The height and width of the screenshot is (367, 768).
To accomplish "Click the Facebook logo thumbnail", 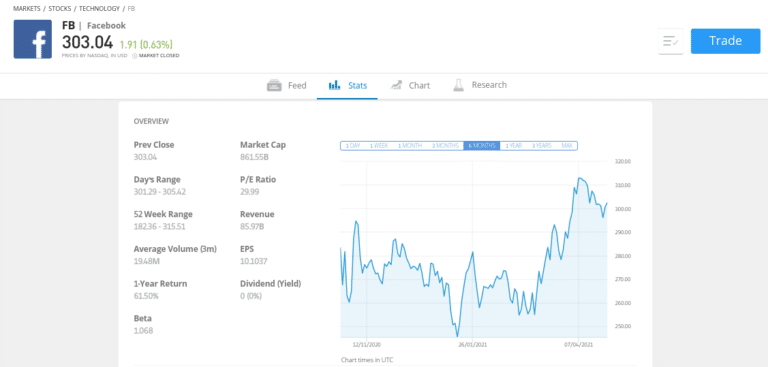I will coord(33,39).
